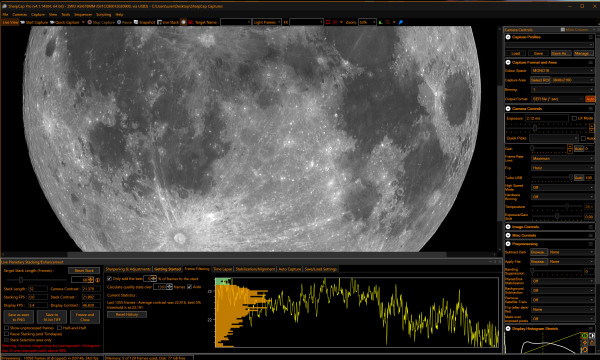
Task: Switch to the Auto Capture tab
Action: [x=290, y=269]
